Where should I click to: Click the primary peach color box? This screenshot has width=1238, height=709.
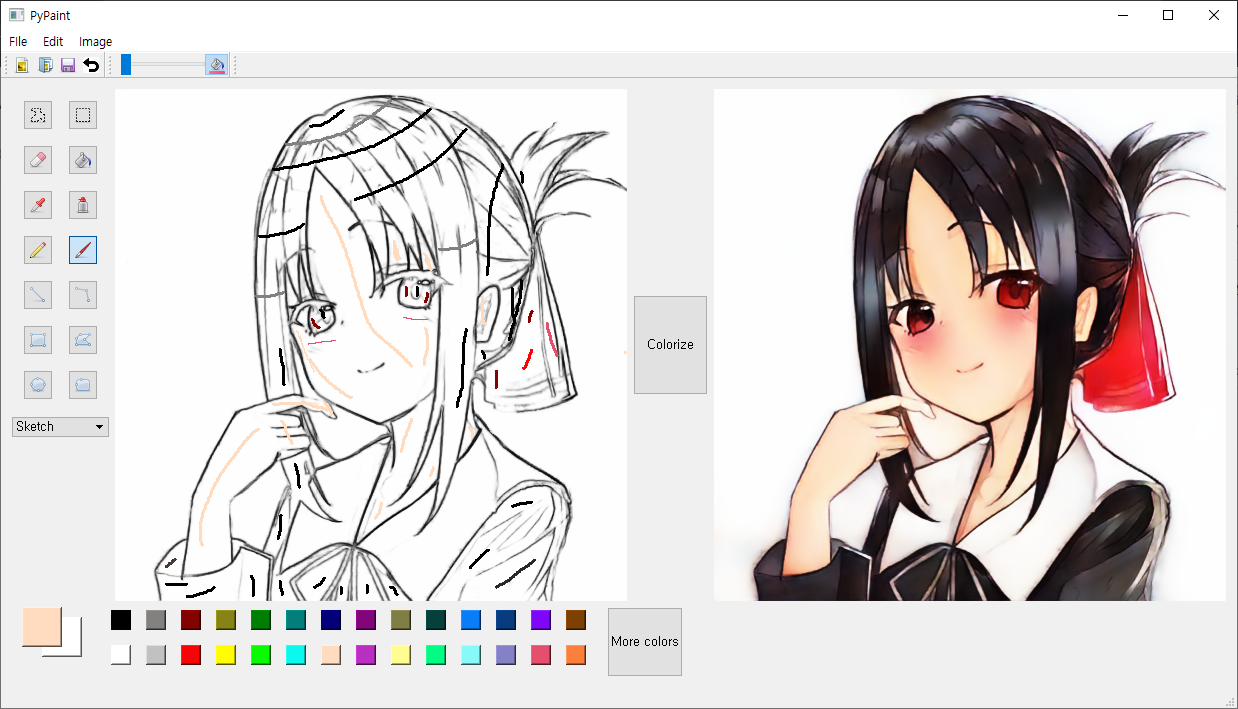(41, 626)
